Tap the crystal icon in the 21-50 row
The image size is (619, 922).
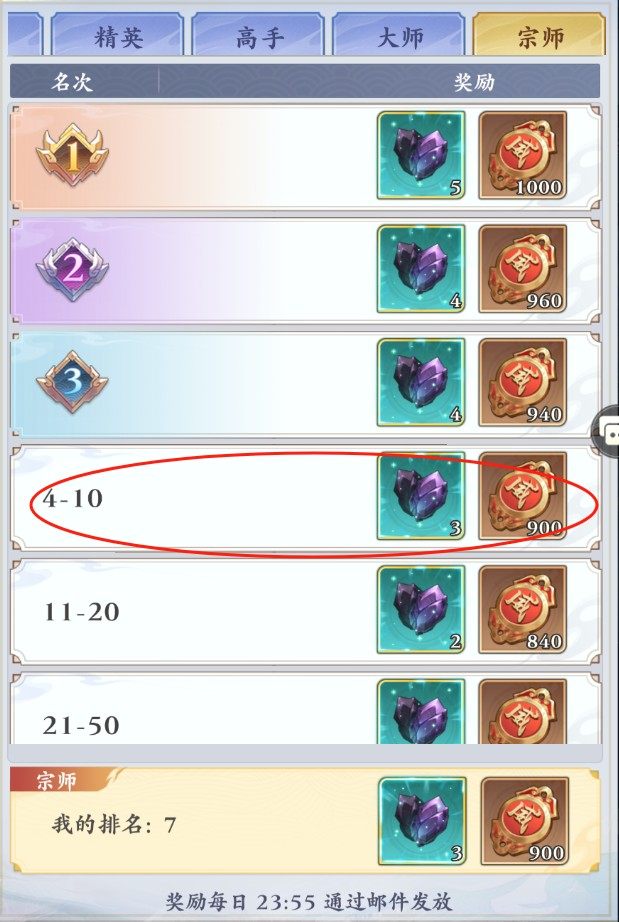tap(421, 711)
